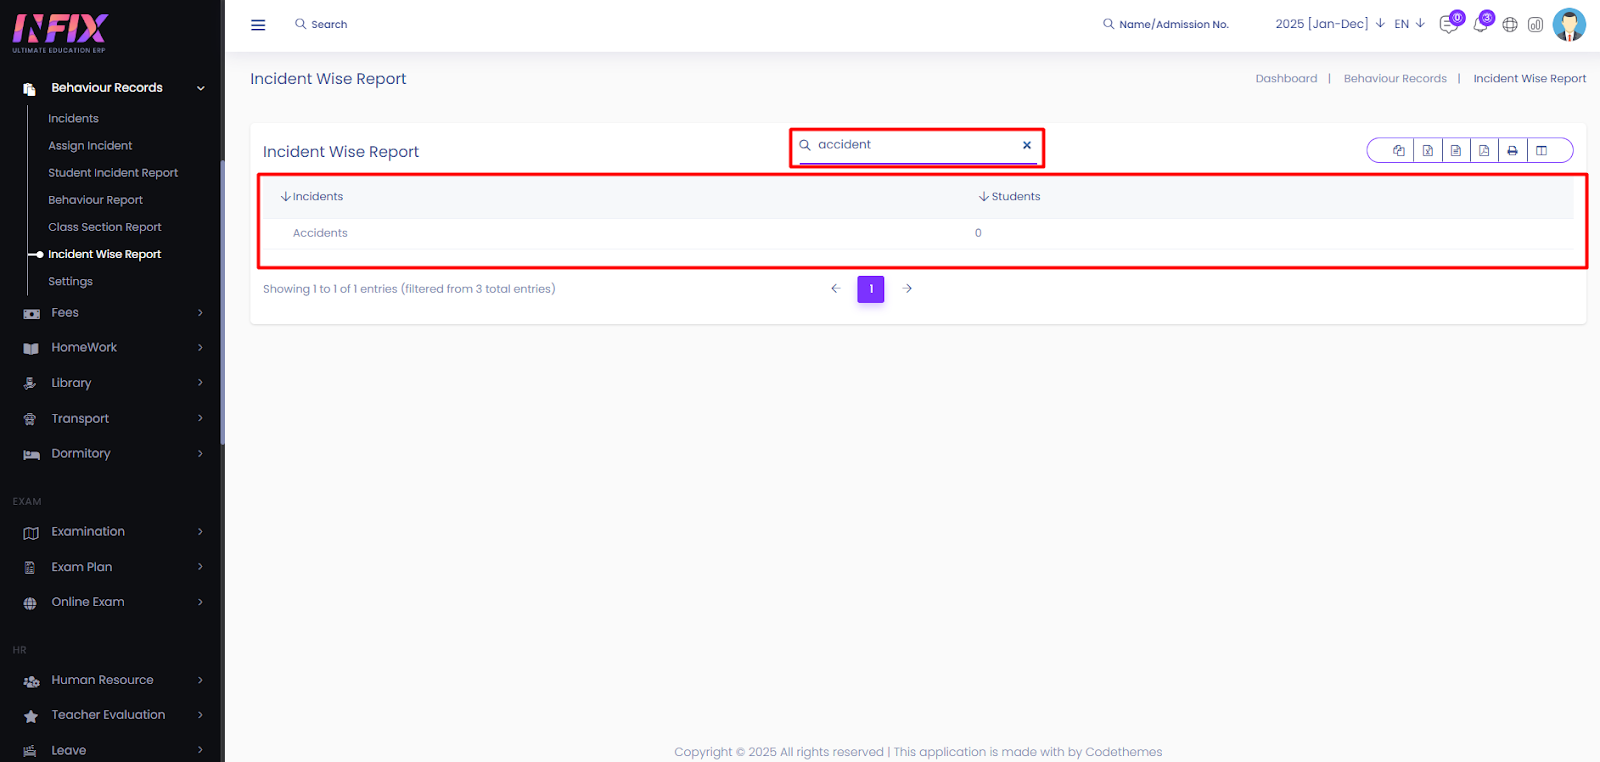Click the Behaviour Records module icon
The width and height of the screenshot is (1600, 762).
tap(30, 89)
